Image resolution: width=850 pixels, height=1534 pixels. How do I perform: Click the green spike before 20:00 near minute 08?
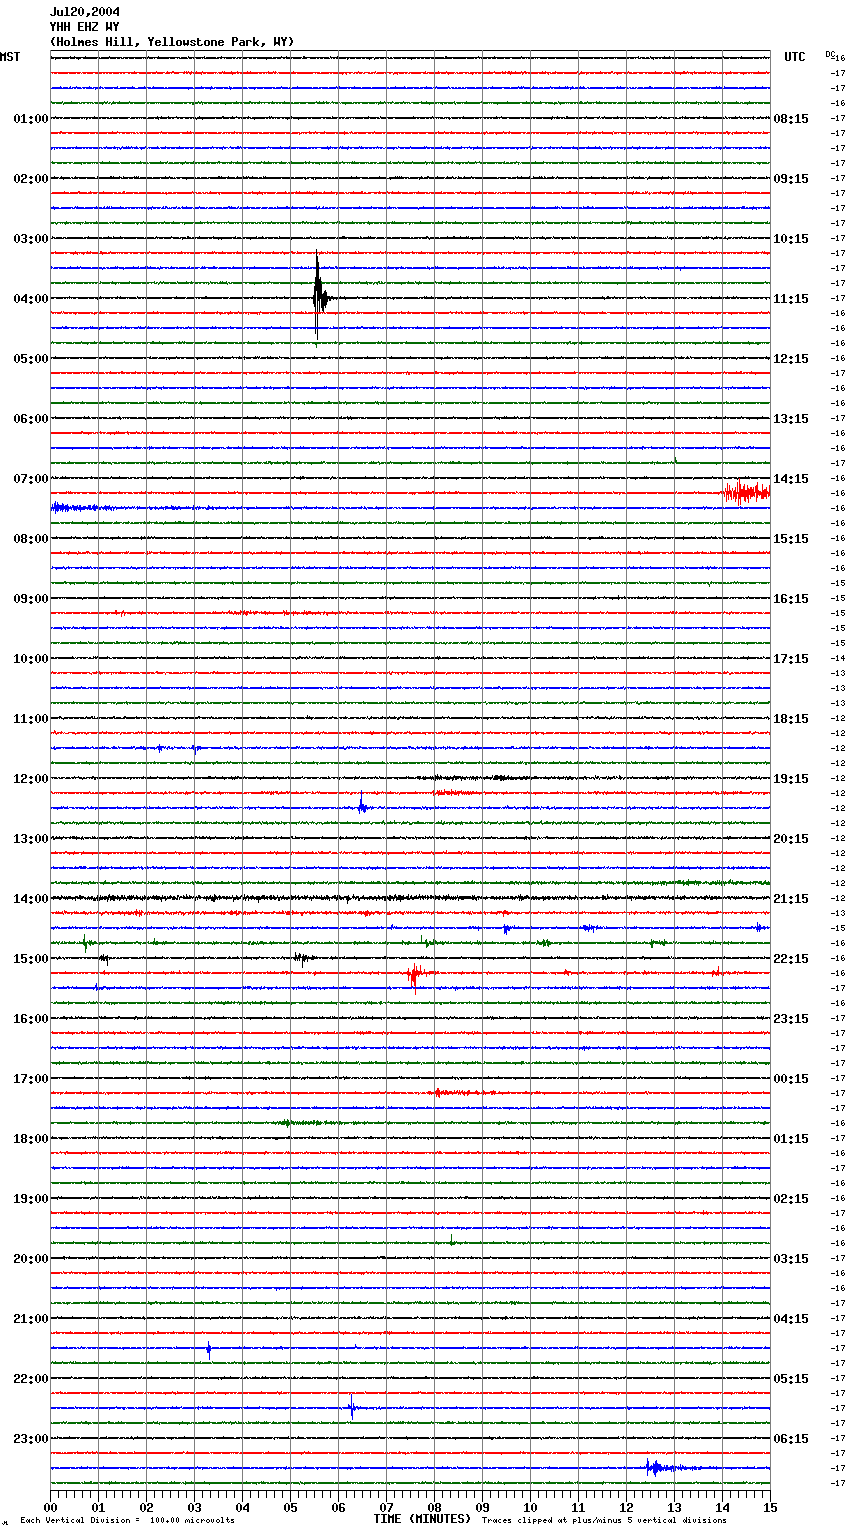tap(451, 1241)
